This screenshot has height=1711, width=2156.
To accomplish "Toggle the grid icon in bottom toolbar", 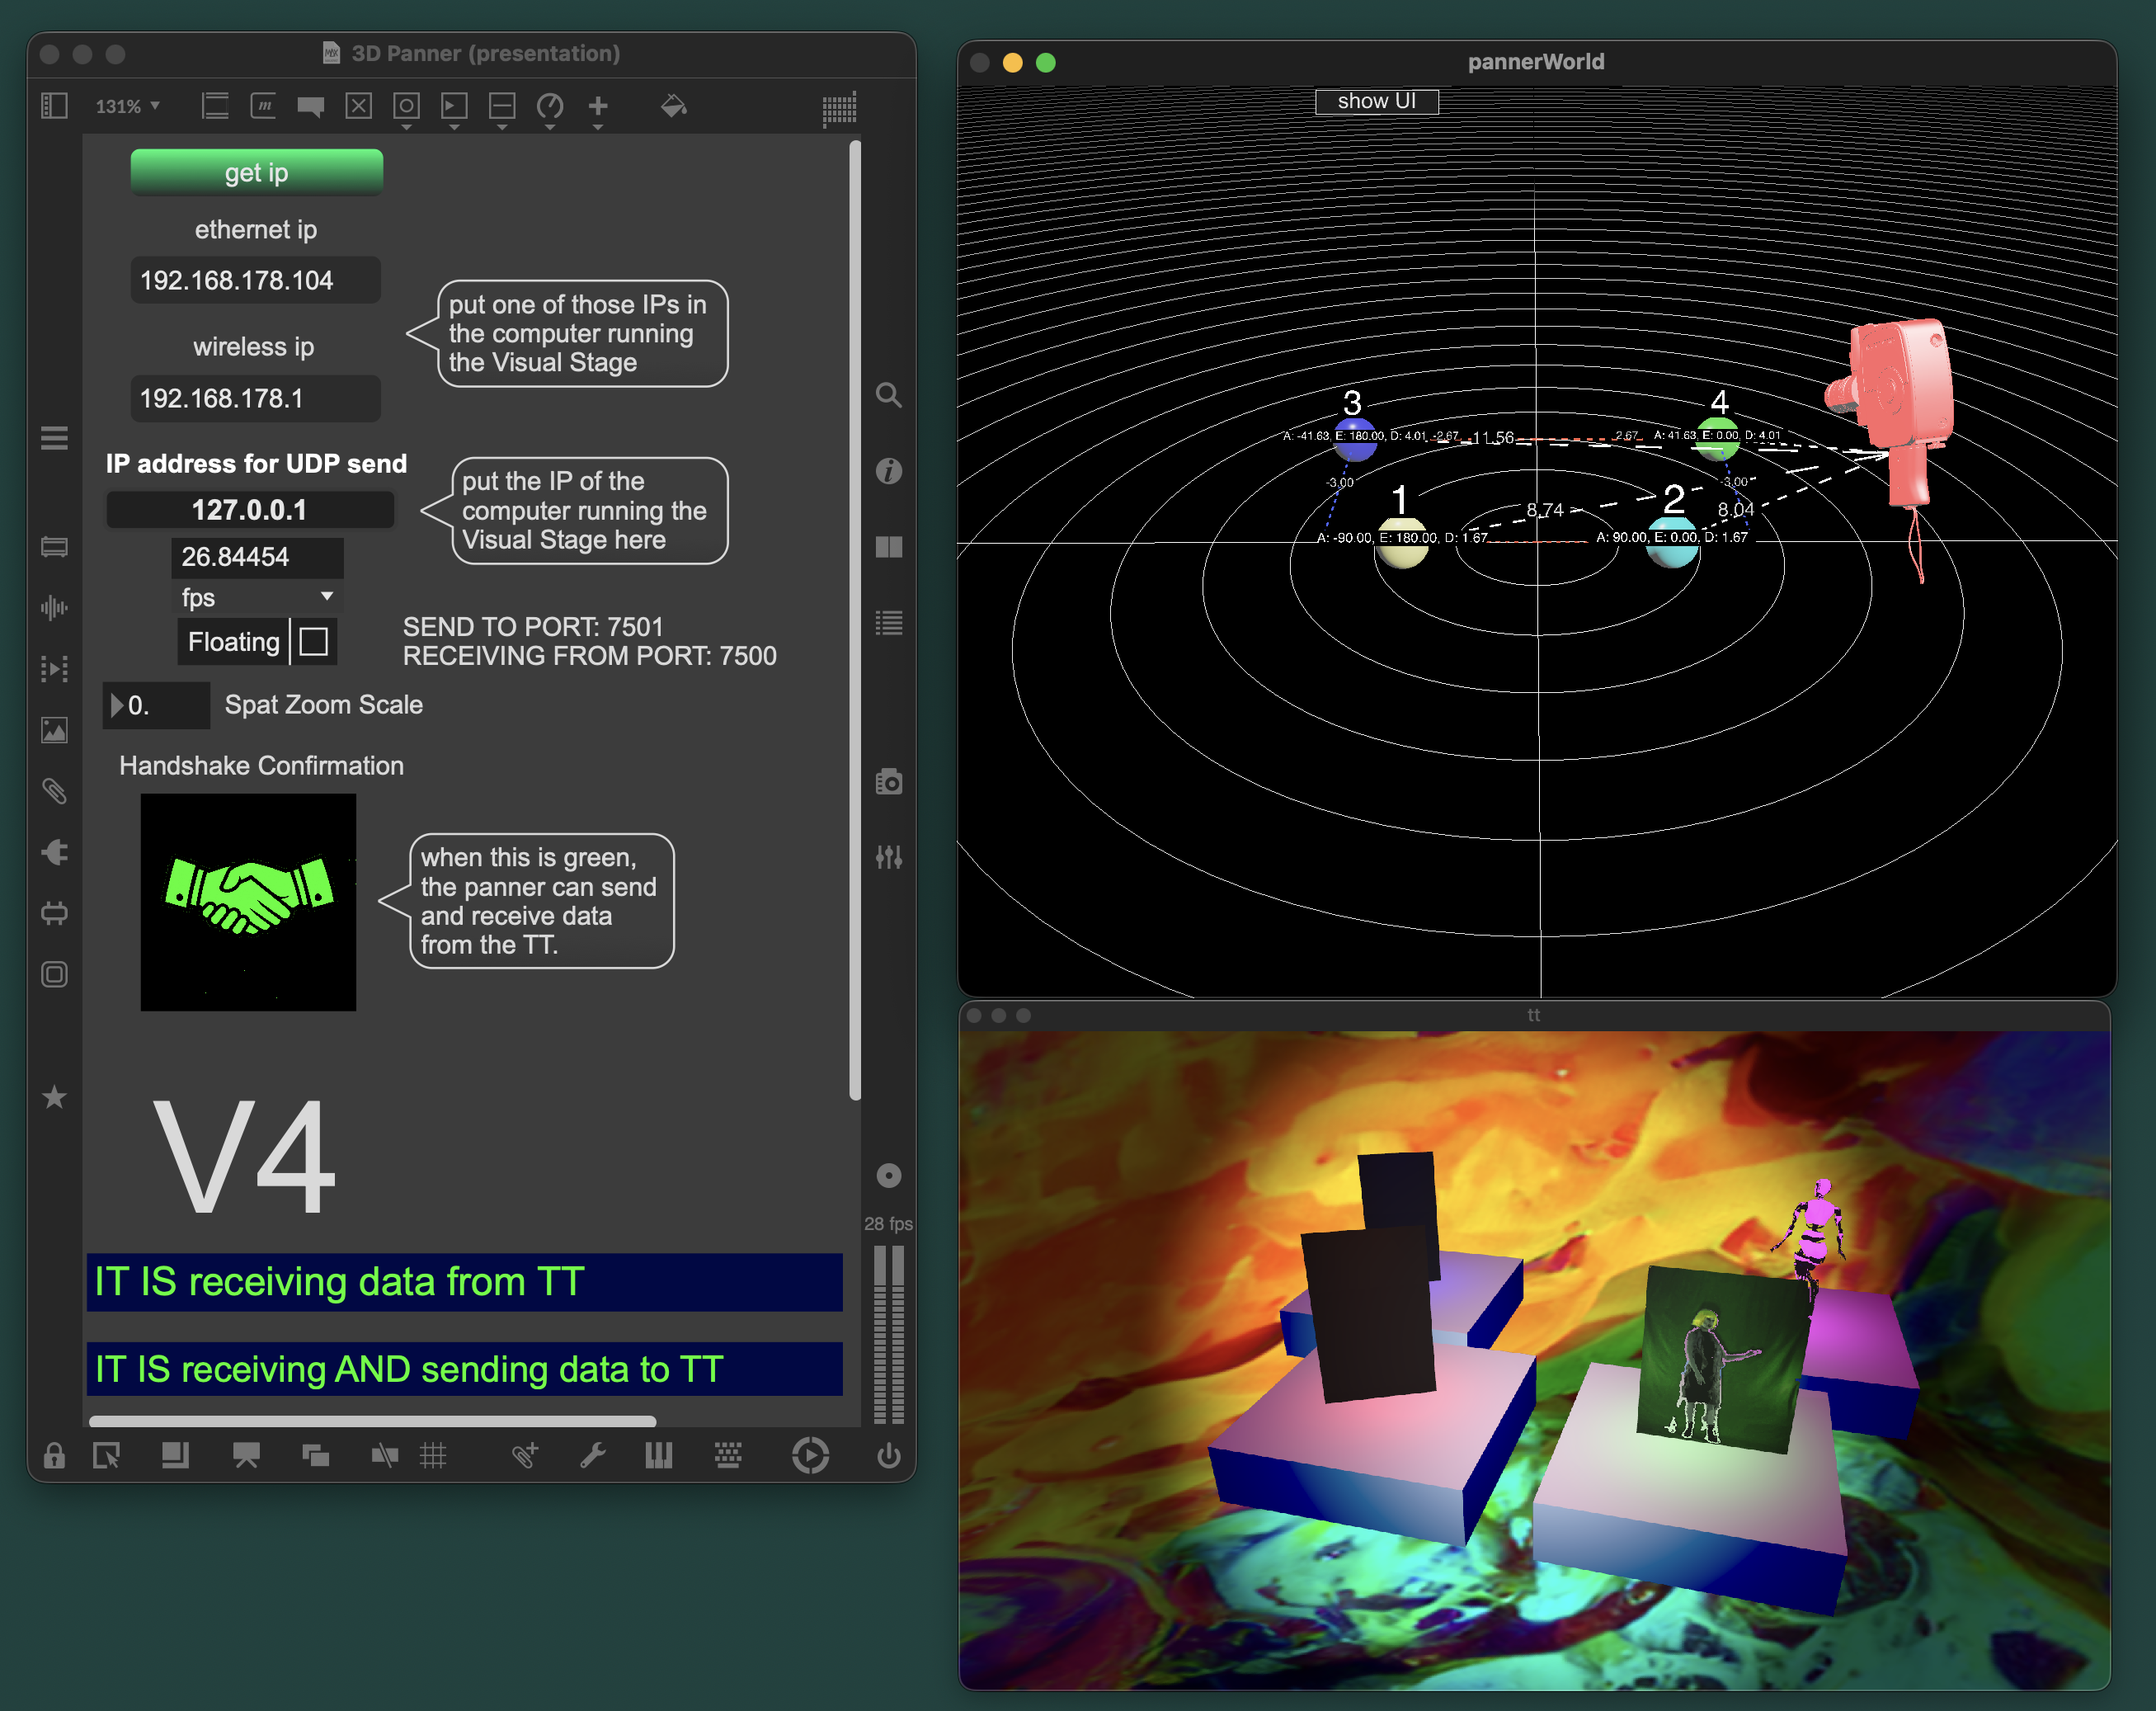I will [433, 1455].
